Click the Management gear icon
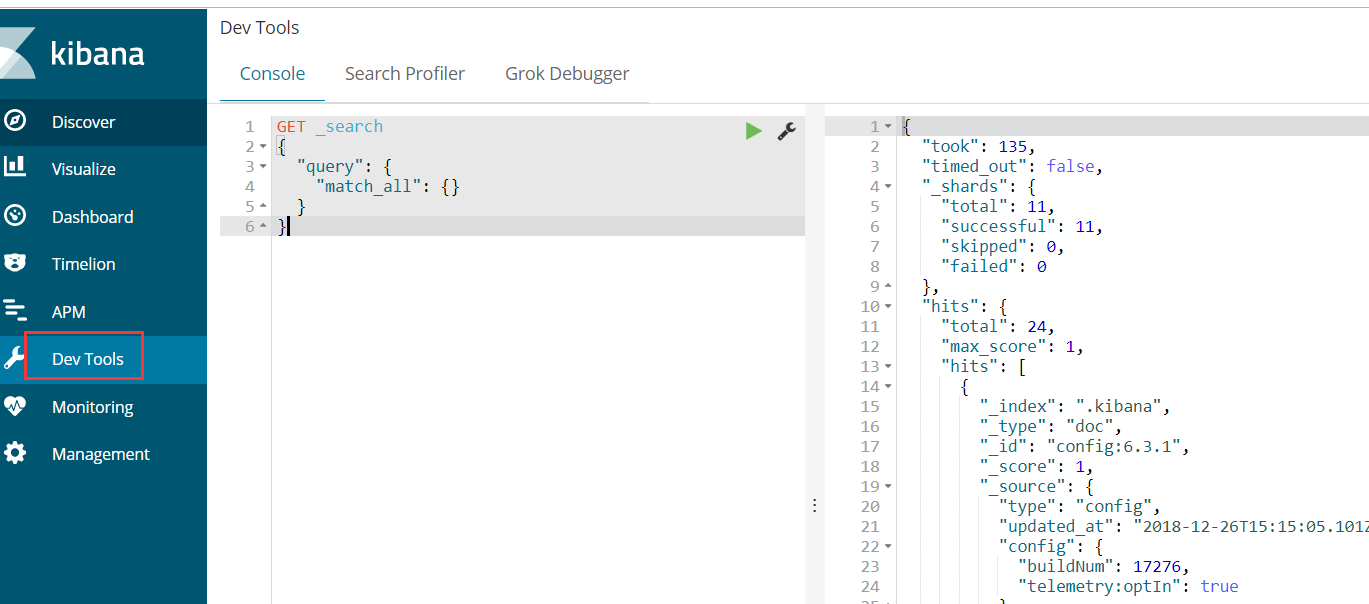Viewport: 1369px width, 604px height. (x=15, y=453)
